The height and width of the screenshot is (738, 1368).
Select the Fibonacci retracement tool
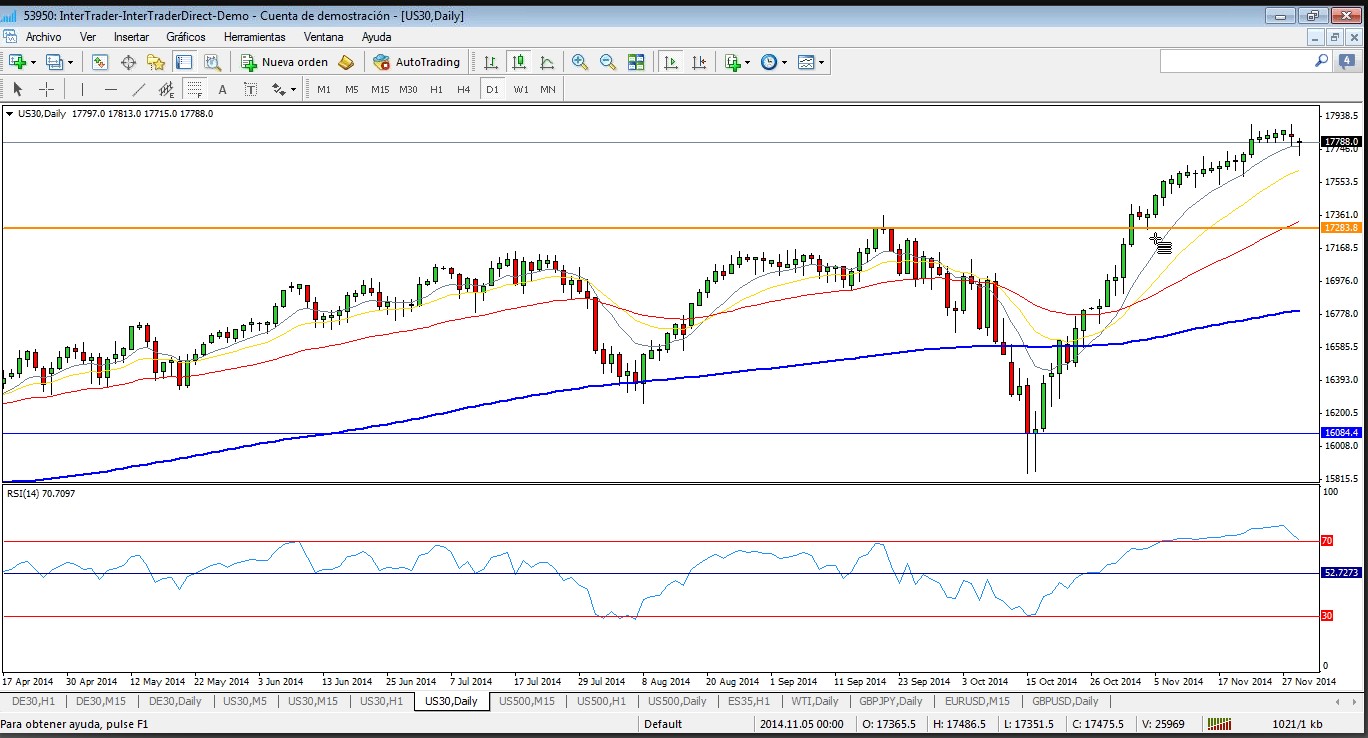coord(194,89)
